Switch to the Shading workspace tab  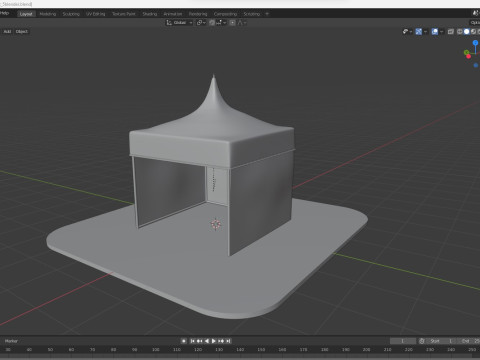click(150, 14)
